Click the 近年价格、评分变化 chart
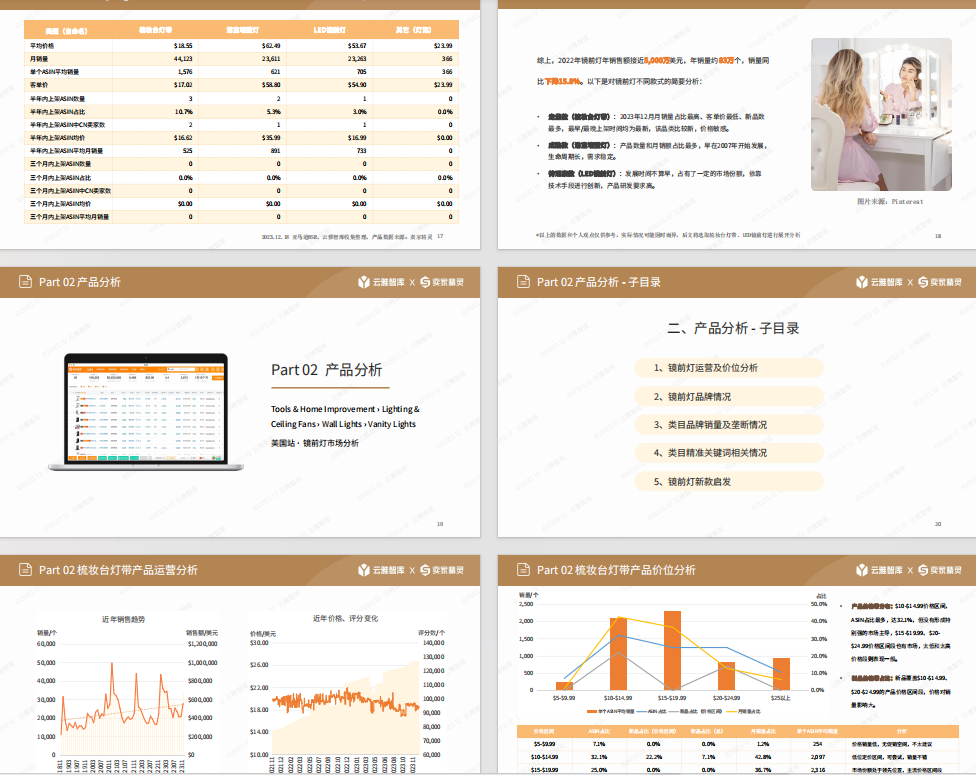 coord(345,695)
